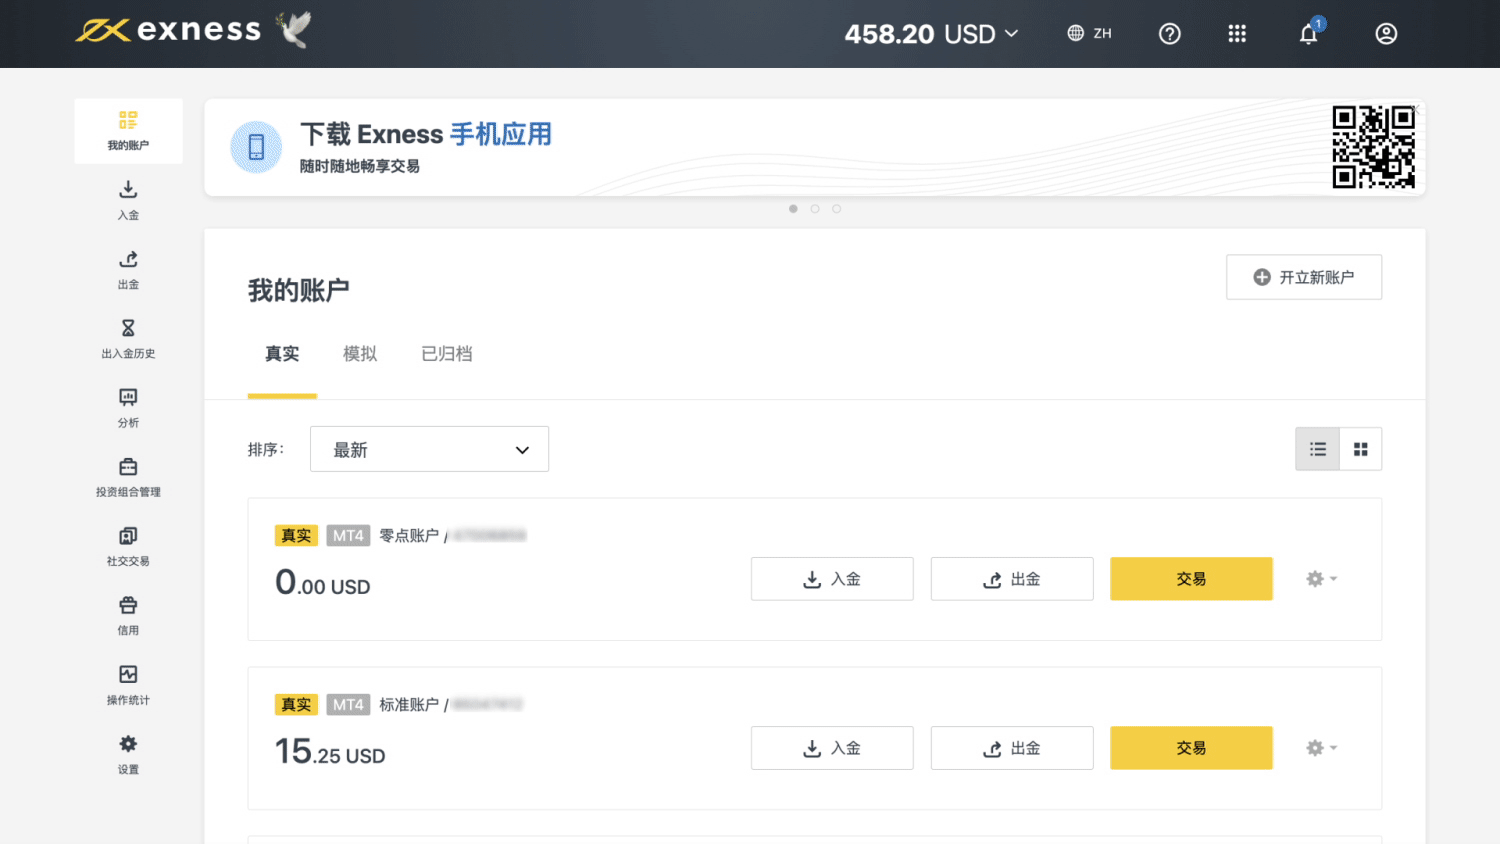Click the 开立新账户 button
1500x844 pixels.
coord(1304,277)
